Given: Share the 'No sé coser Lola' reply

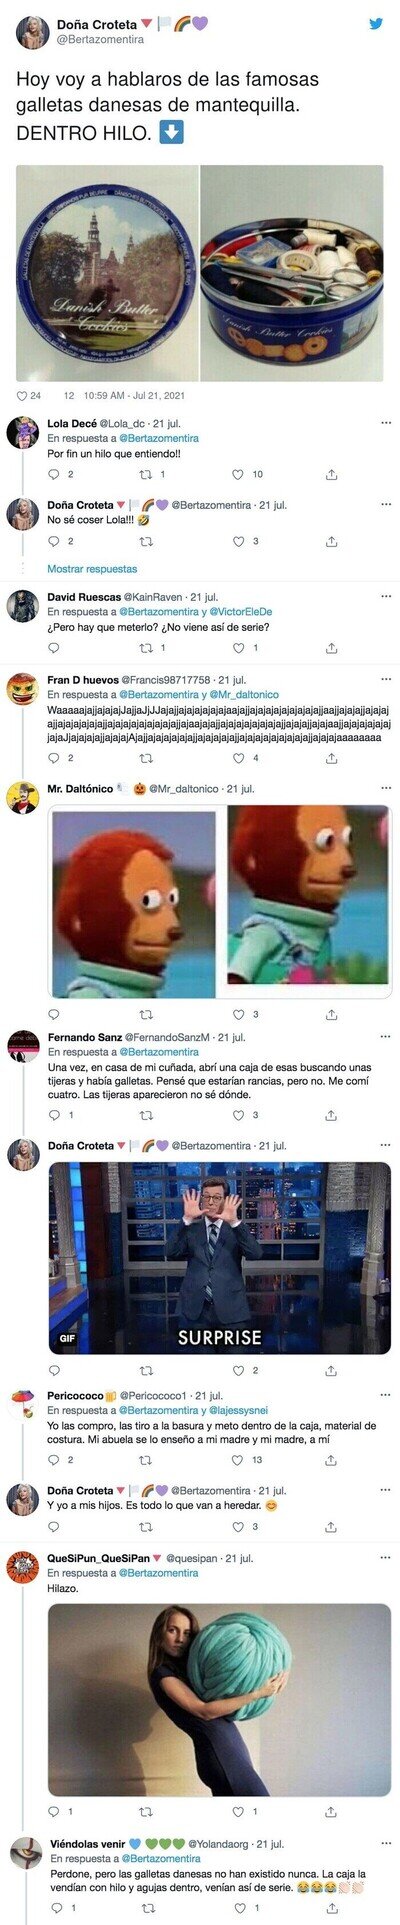Looking at the screenshot, I should tap(331, 541).
